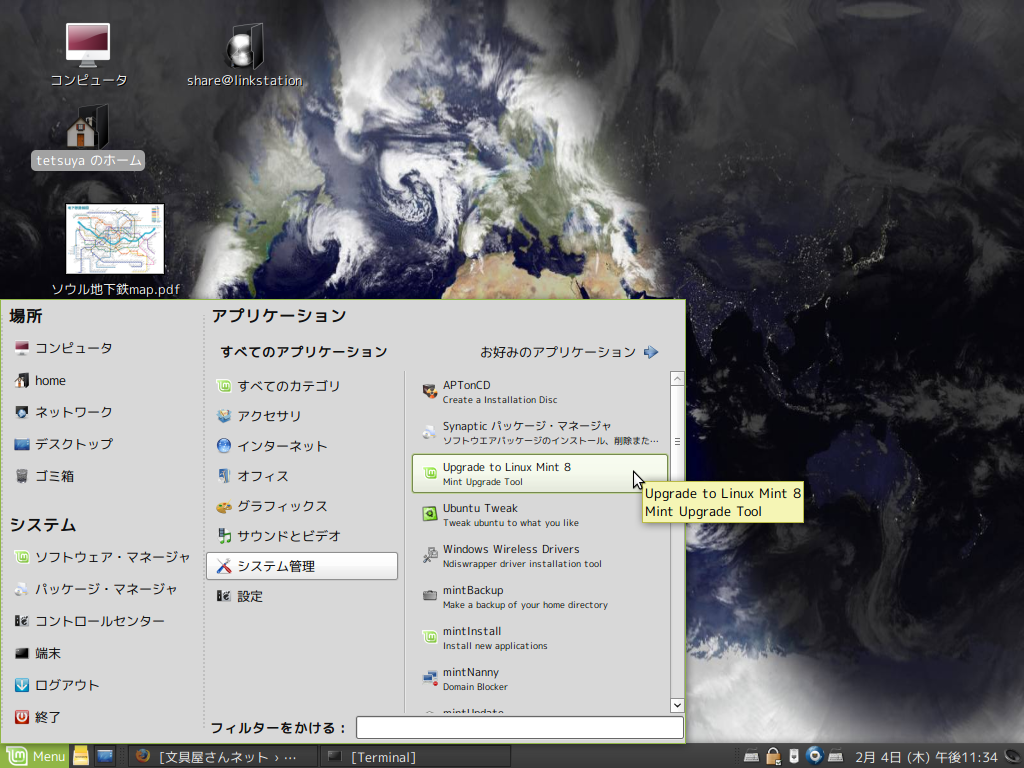Click the first keyboard input tray icon
Image resolution: width=1024 pixels, height=768 pixels.
coord(752,757)
